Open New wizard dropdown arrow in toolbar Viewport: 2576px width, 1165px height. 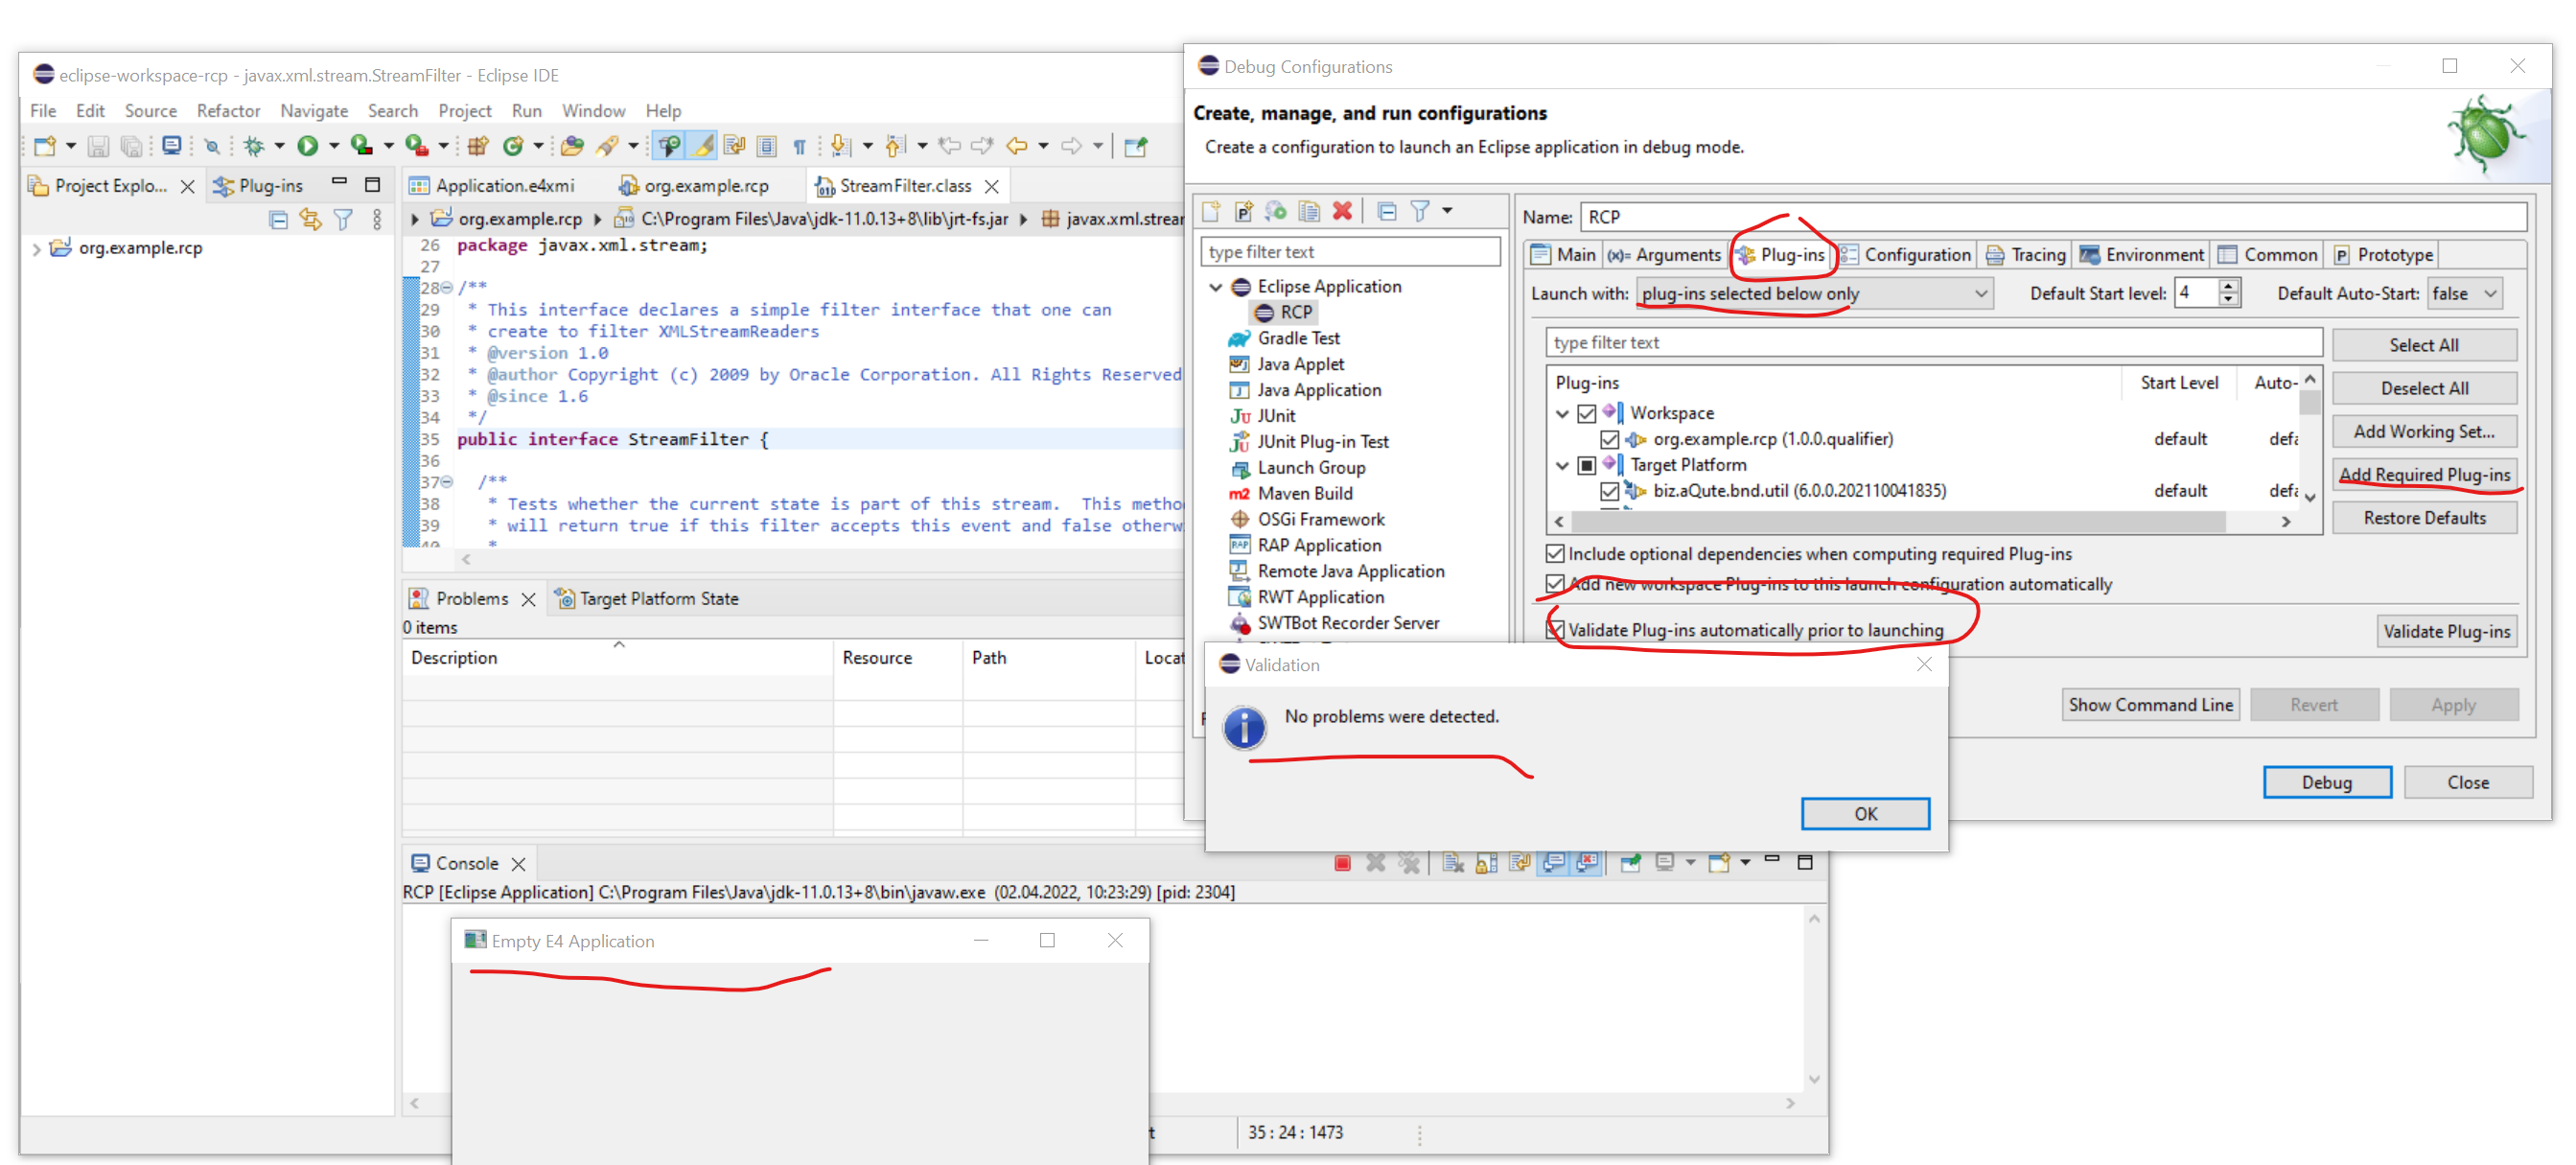(70, 146)
